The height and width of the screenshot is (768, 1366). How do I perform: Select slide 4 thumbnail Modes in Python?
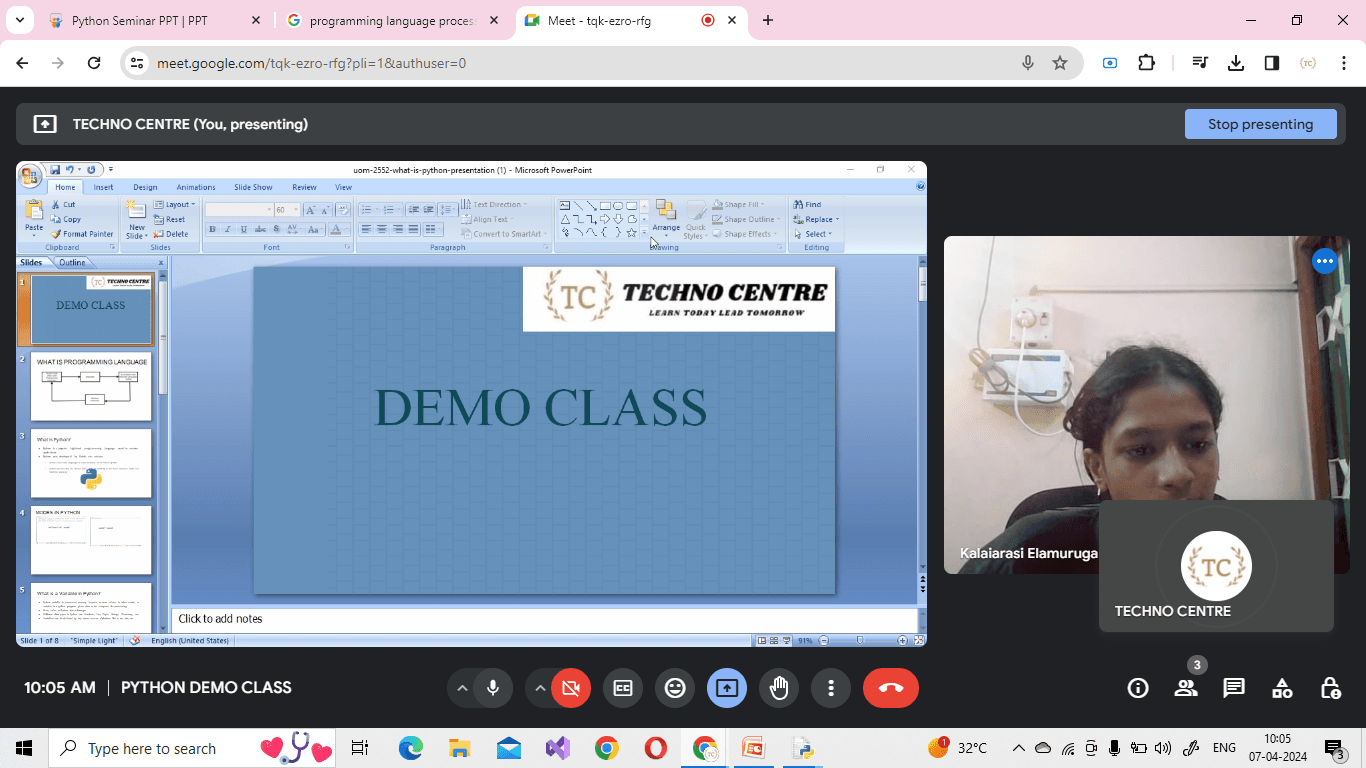tap(91, 540)
